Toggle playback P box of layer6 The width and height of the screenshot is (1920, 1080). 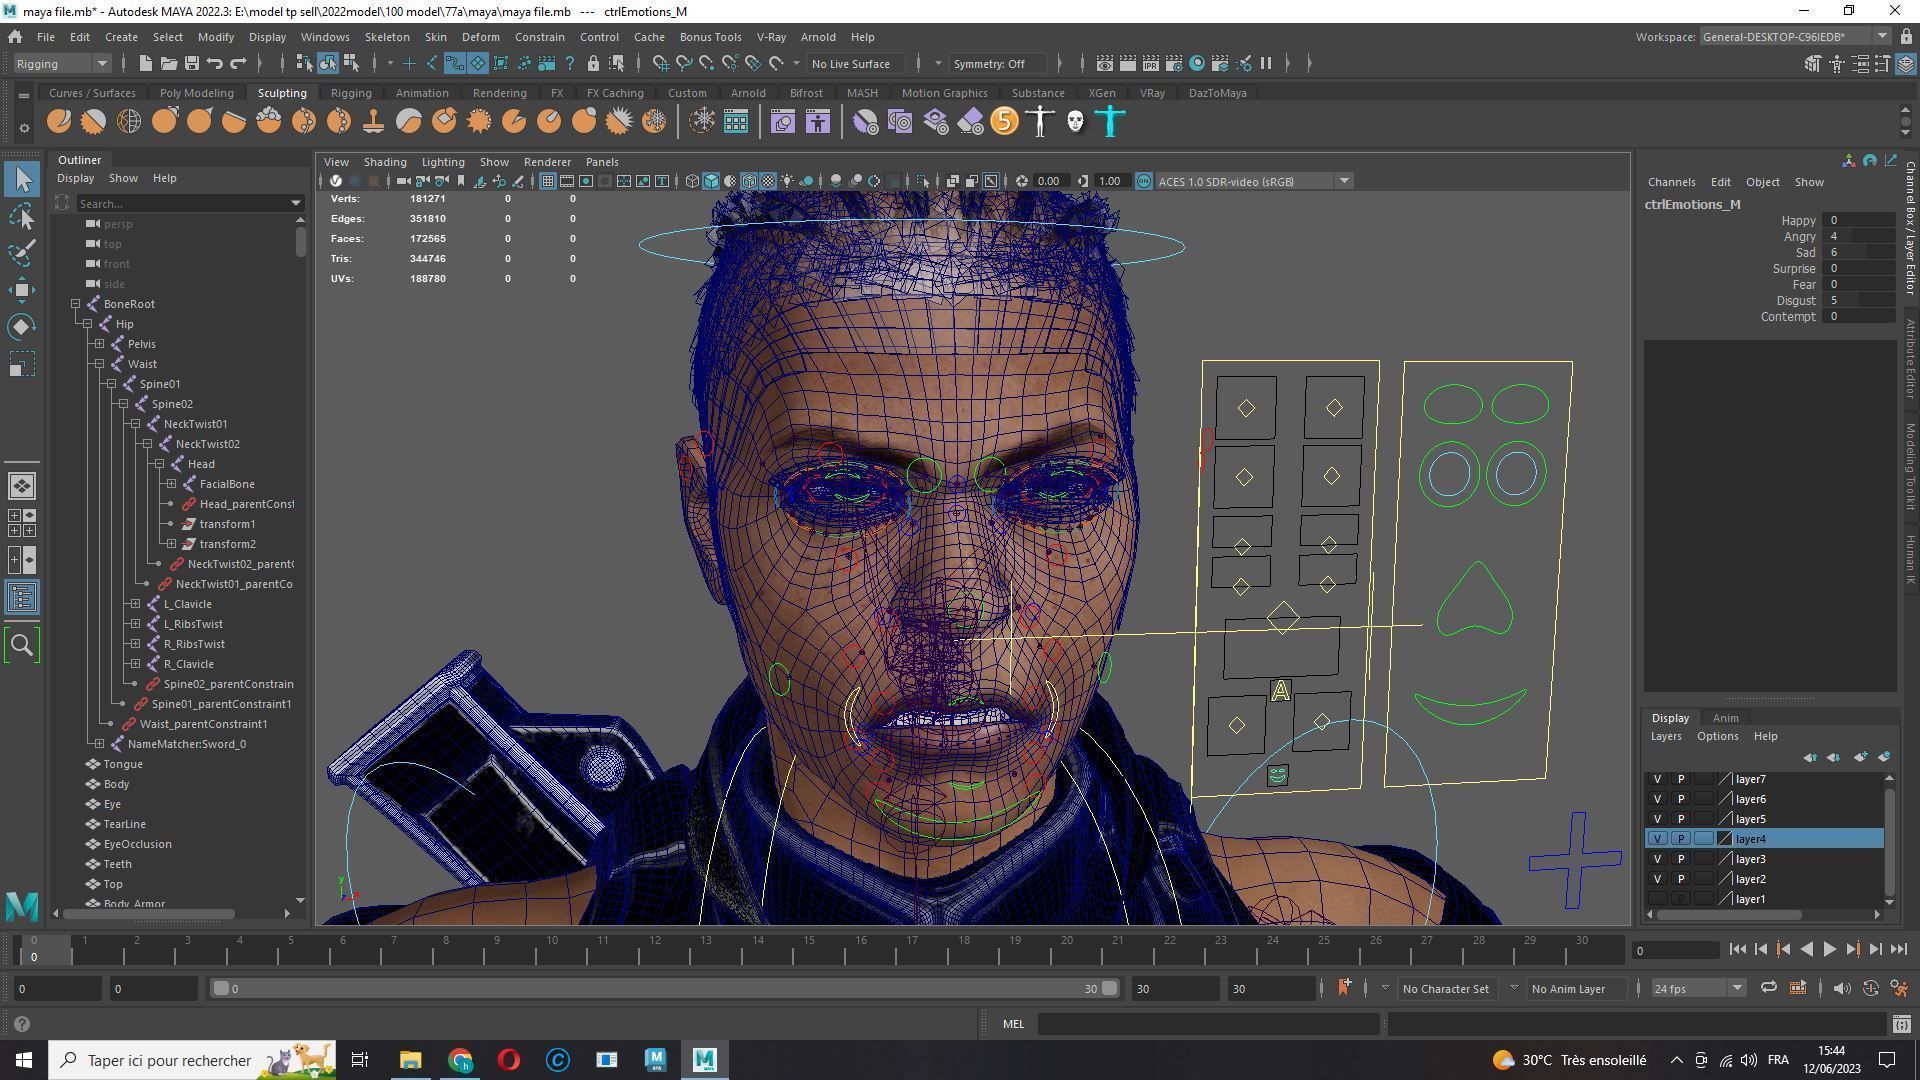[x=1680, y=799]
